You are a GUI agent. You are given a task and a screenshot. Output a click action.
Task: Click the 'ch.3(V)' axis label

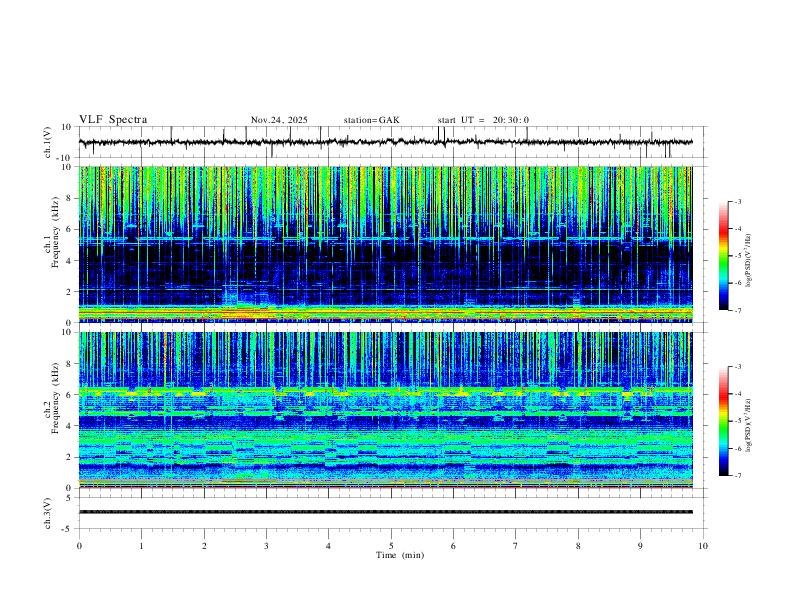point(48,513)
